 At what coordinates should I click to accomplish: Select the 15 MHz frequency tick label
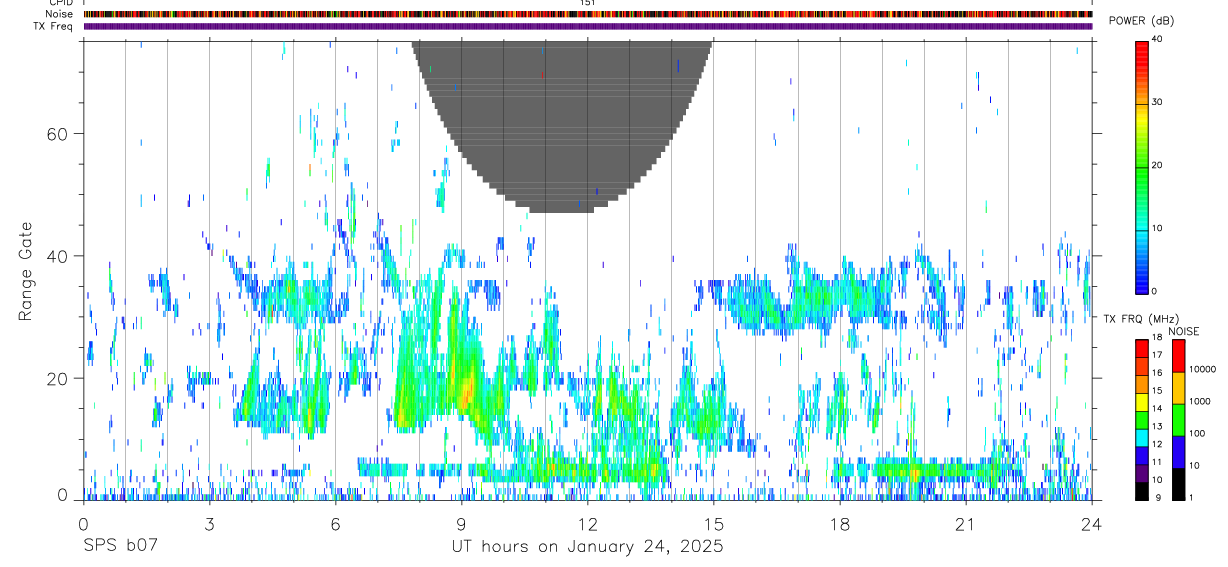(1157, 391)
